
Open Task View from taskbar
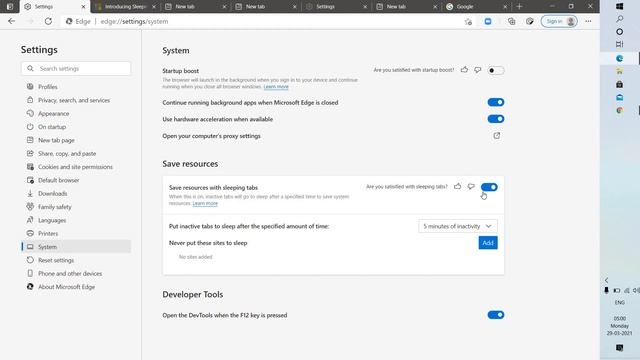(620, 44)
